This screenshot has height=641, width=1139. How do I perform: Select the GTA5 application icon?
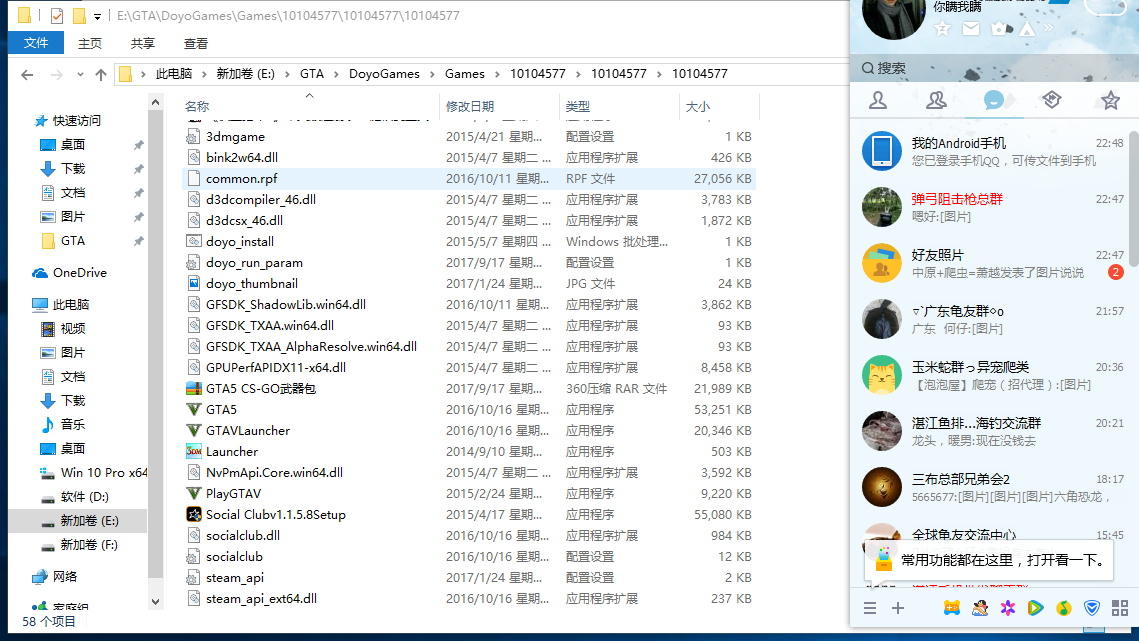coord(193,410)
